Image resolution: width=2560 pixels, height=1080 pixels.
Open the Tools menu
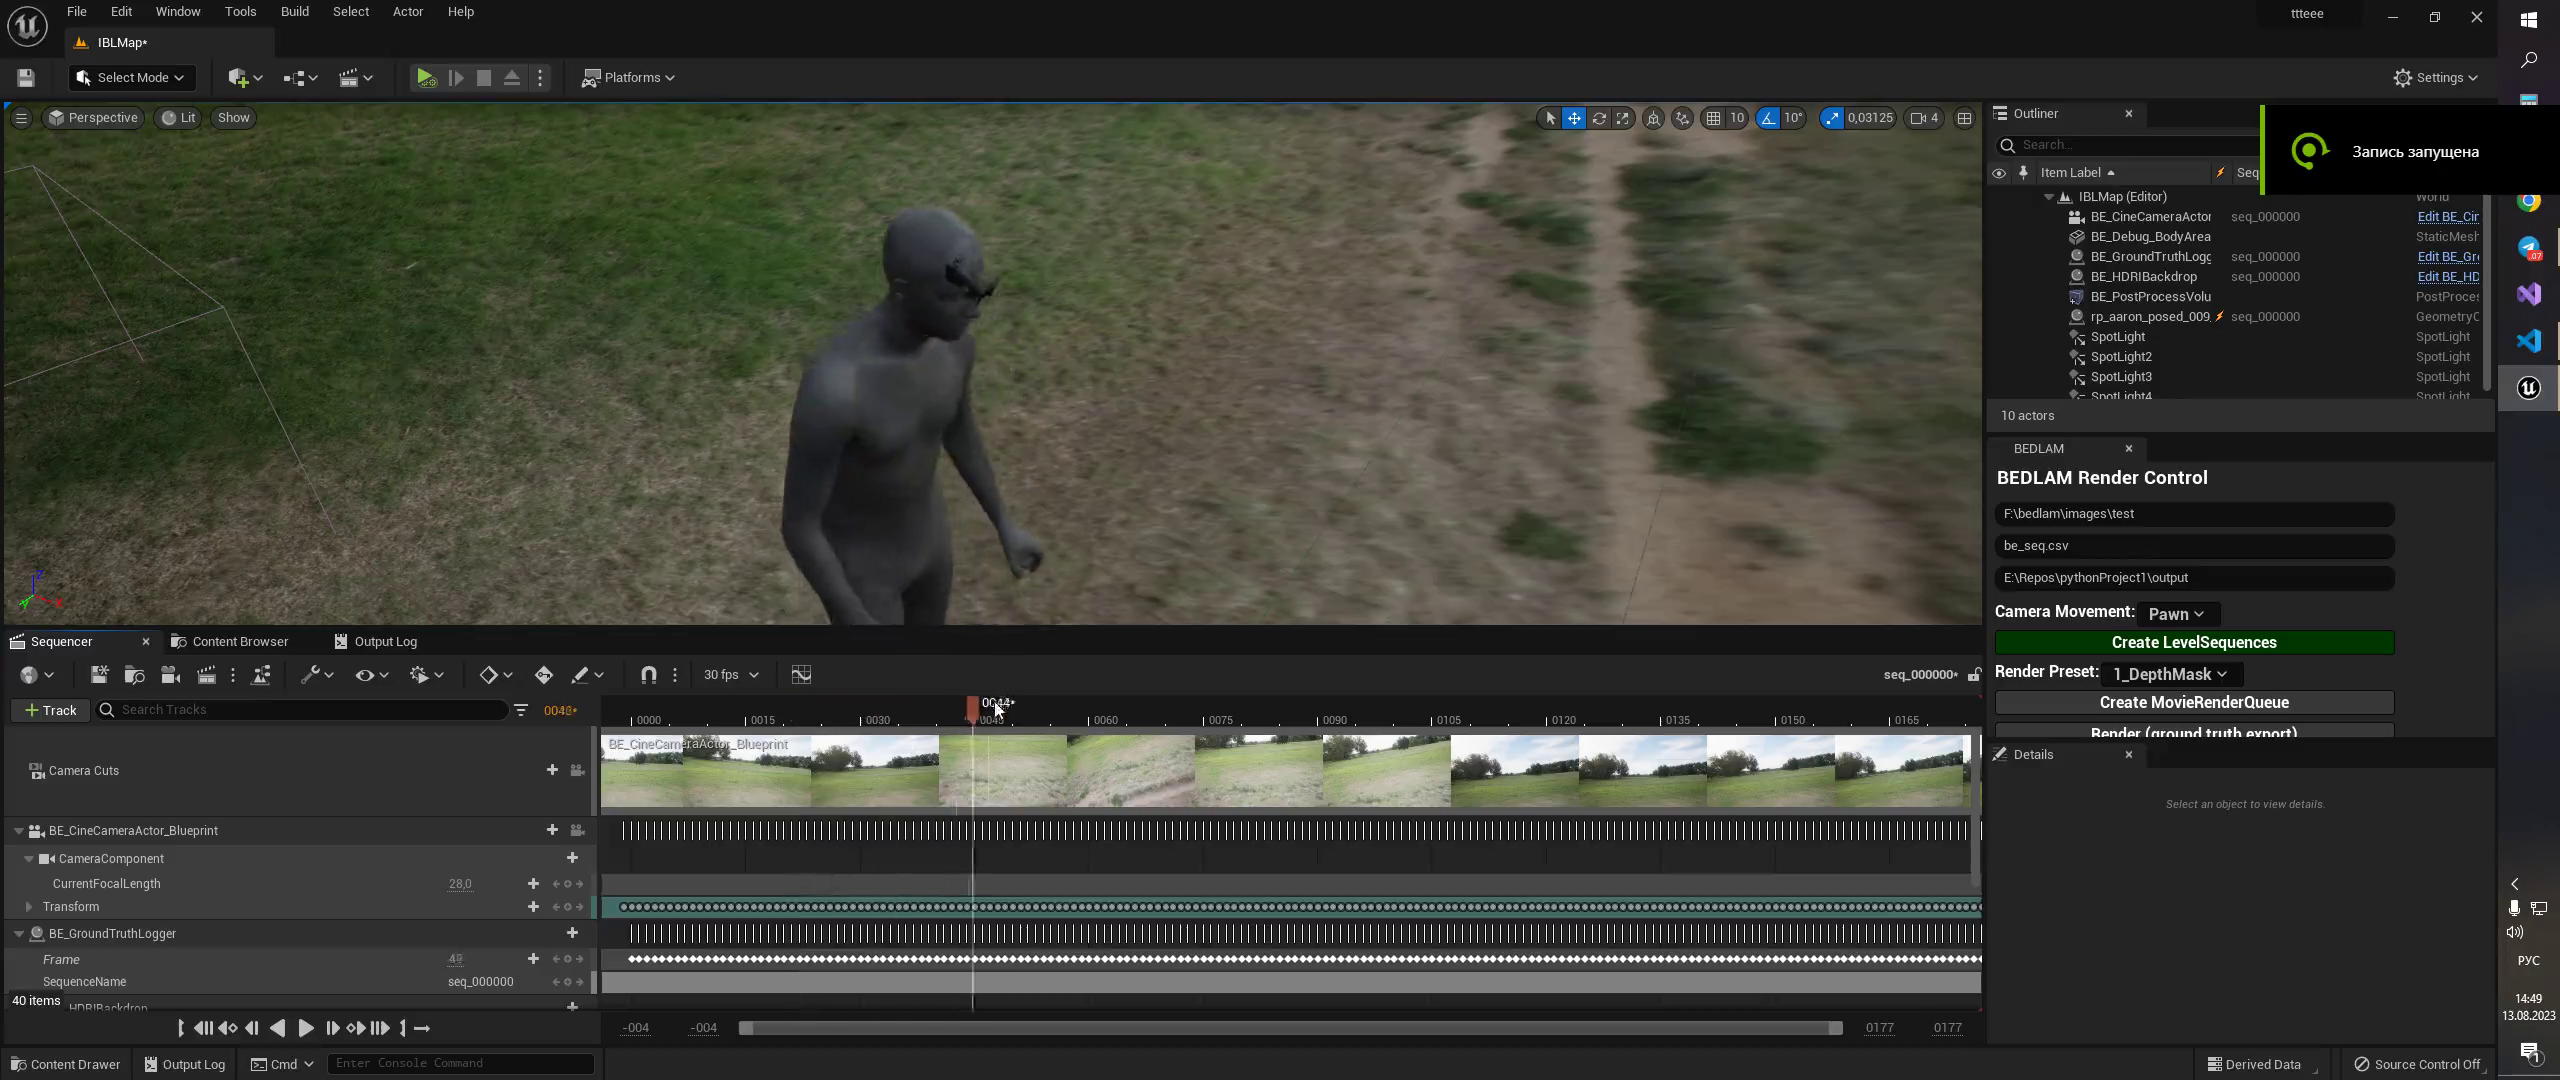pos(240,12)
